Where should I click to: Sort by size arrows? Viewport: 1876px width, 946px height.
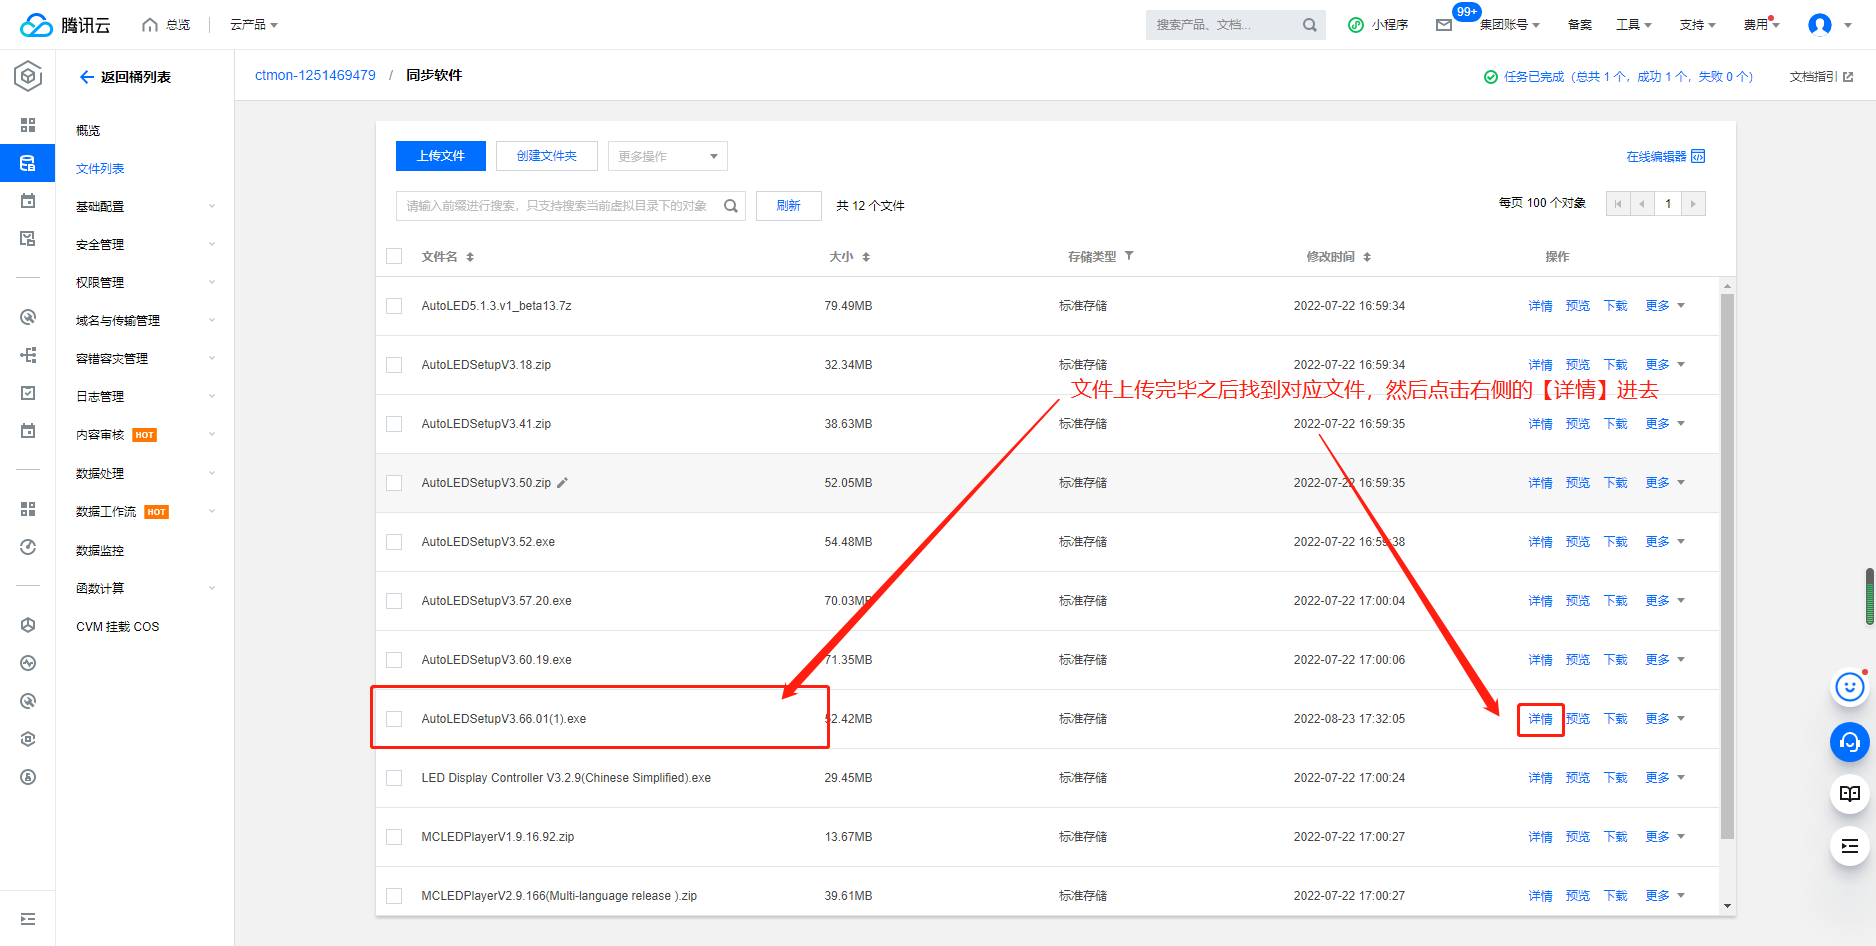coord(866,257)
